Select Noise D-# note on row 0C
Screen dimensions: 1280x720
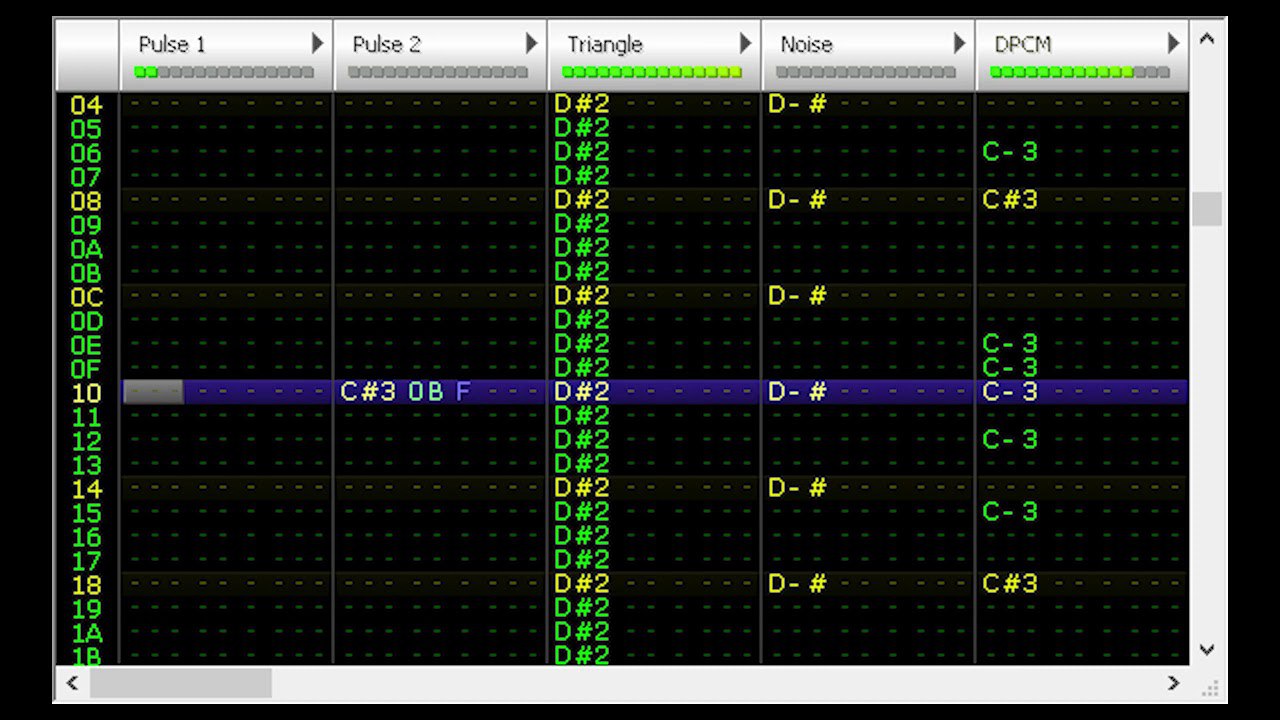[797, 295]
